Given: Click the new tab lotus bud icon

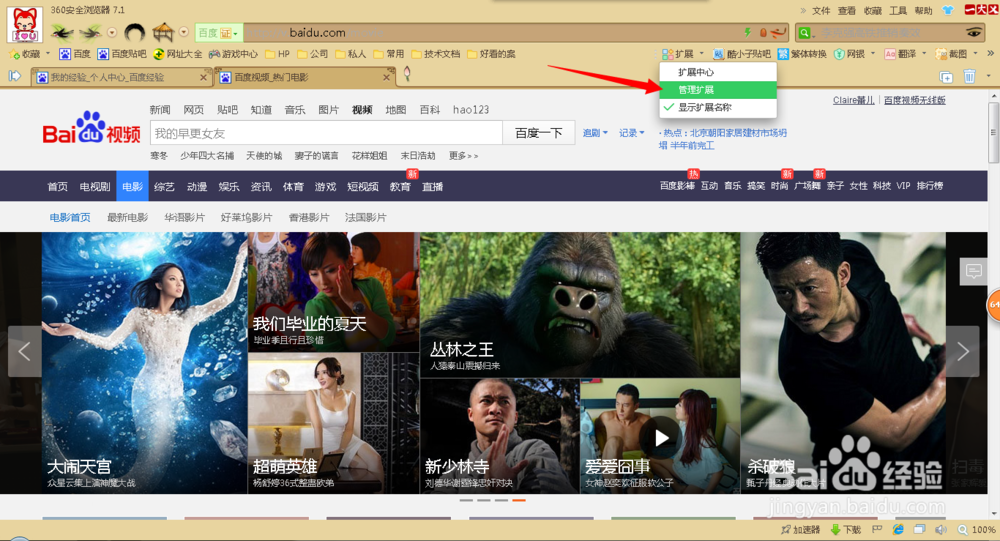Looking at the screenshot, I should click(407, 75).
